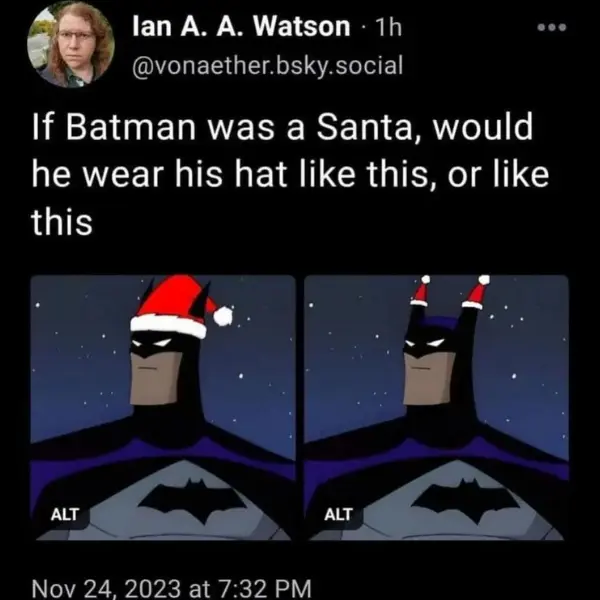Click the 1h relative timestamp

click(384, 27)
